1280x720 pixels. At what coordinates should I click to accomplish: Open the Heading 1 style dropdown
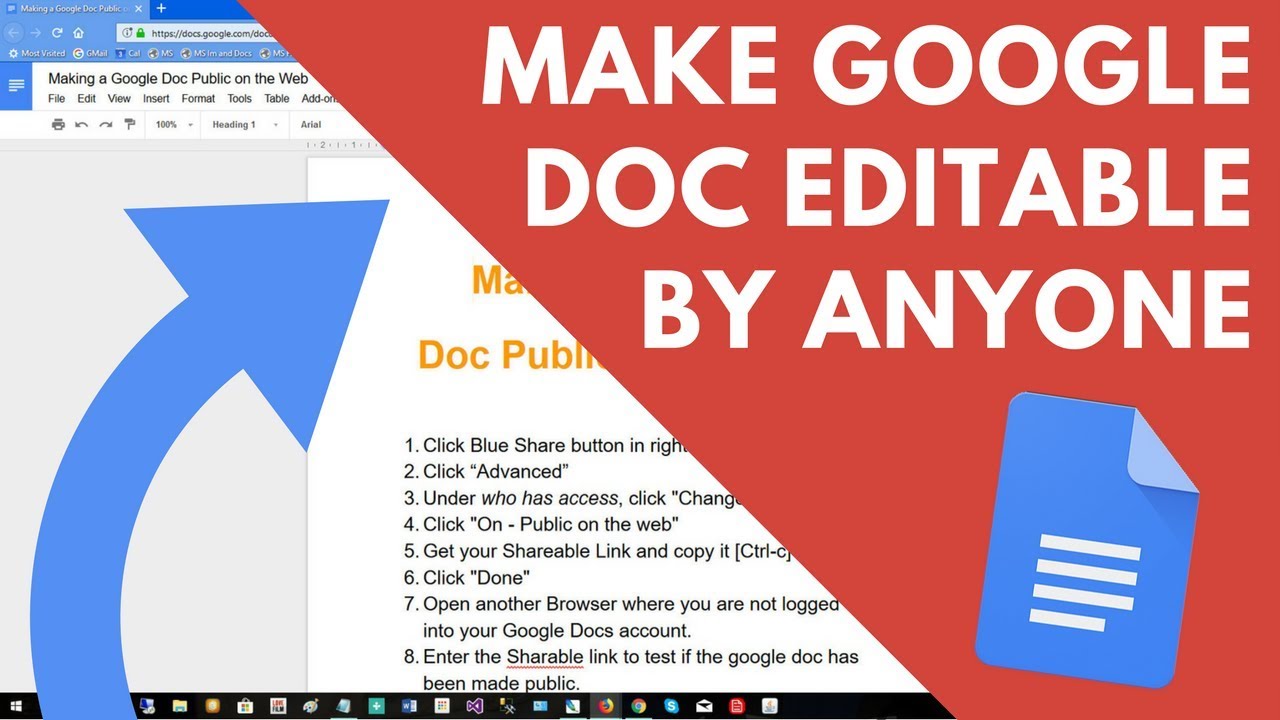[245, 125]
